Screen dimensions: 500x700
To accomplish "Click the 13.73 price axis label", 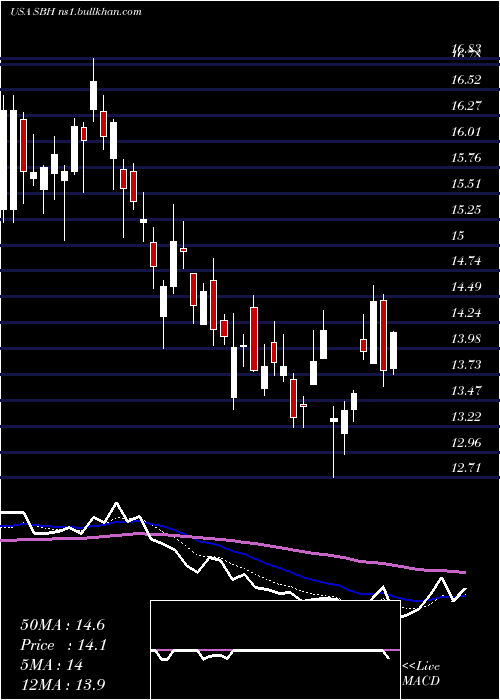I will pos(466,365).
